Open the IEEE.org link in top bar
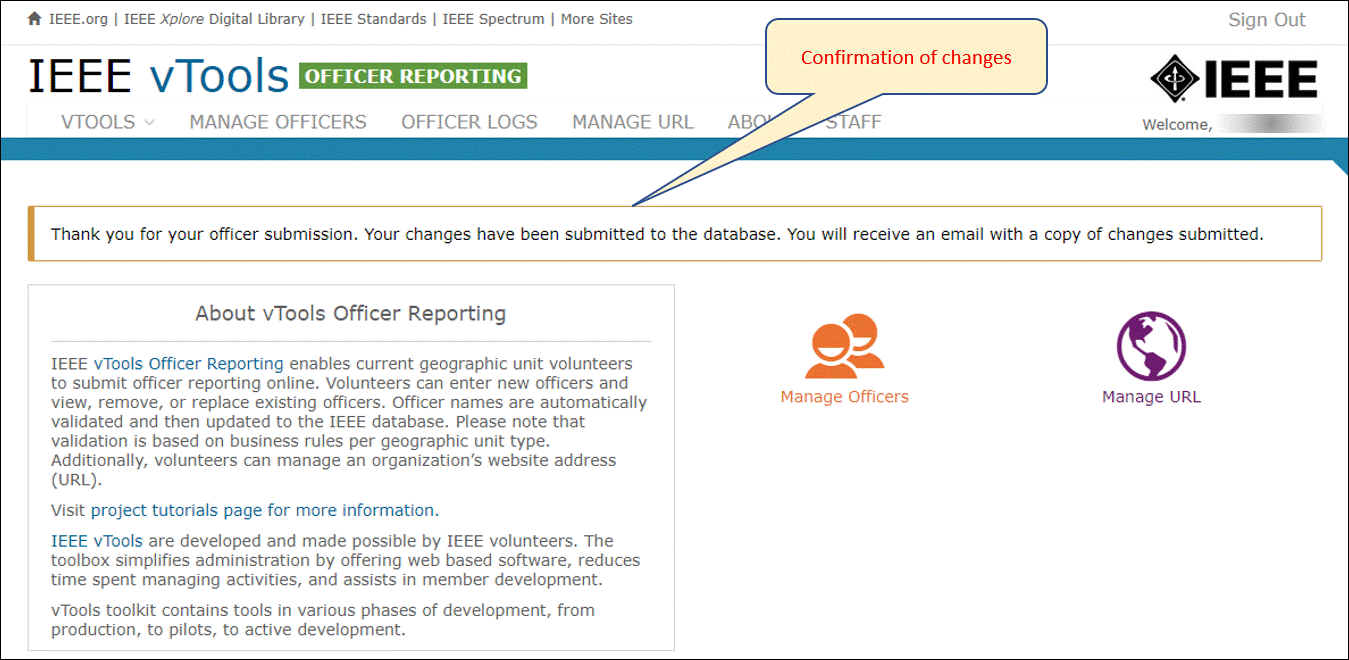 [x=78, y=19]
